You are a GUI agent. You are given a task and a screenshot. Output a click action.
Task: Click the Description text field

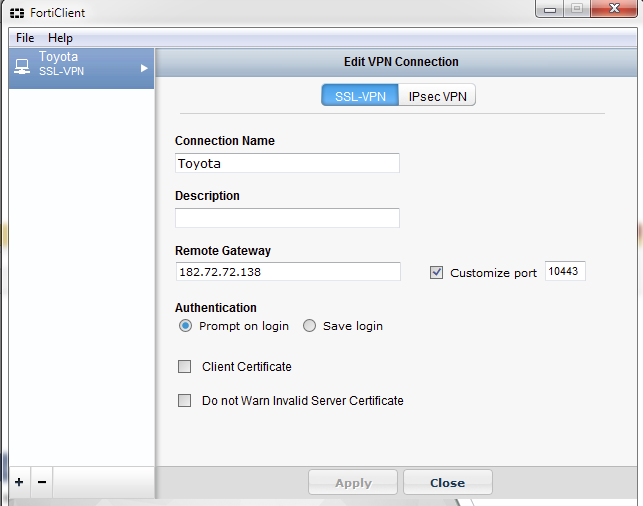pyautogui.click(x=287, y=218)
